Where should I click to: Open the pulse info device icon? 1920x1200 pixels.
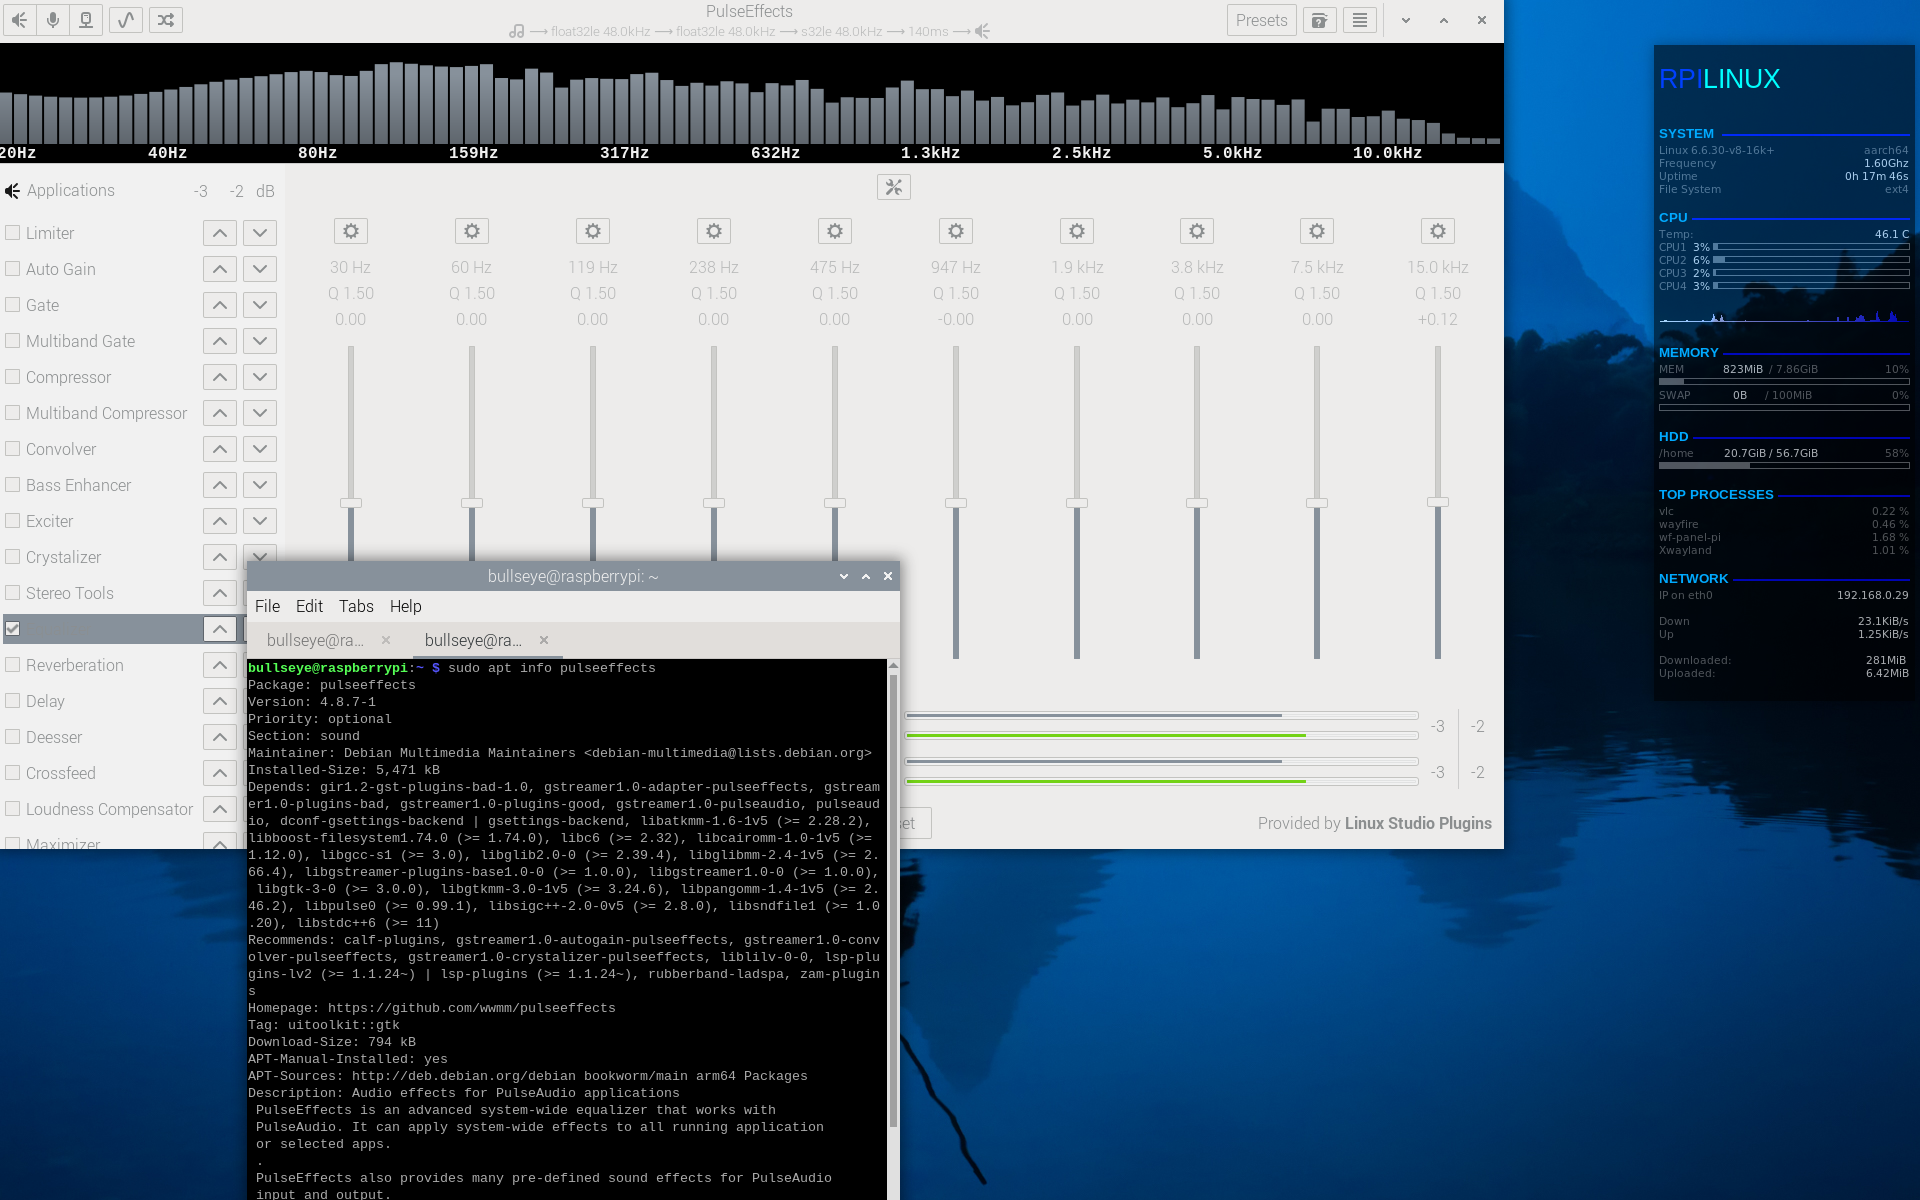(x=86, y=20)
